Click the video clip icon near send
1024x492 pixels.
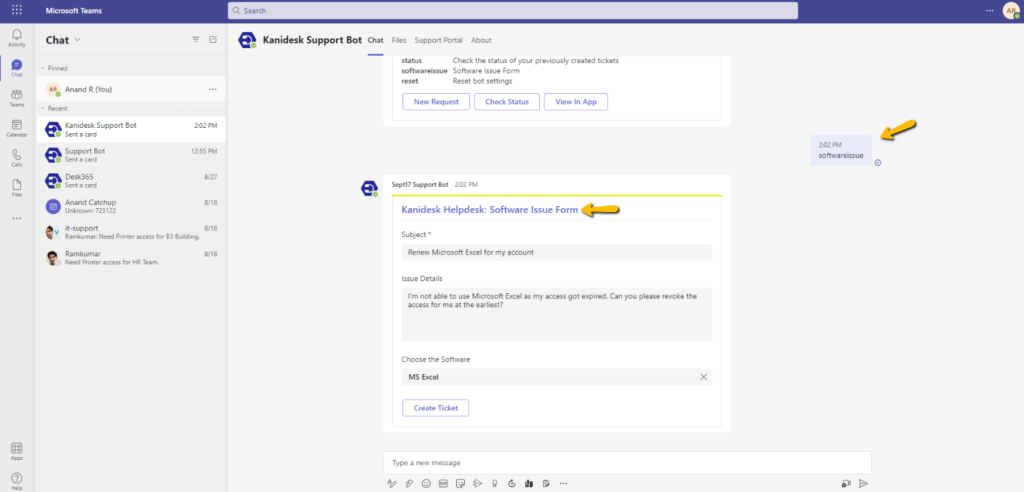846,484
